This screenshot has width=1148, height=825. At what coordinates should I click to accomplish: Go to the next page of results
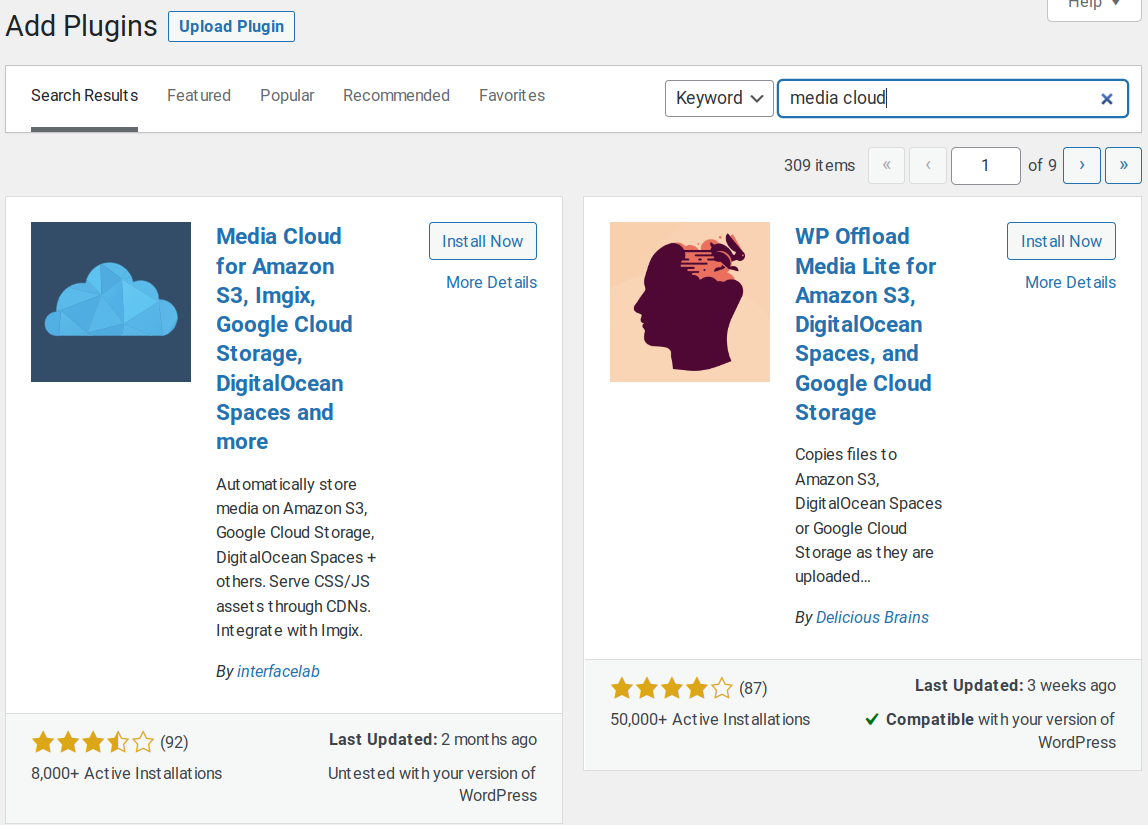point(1081,165)
